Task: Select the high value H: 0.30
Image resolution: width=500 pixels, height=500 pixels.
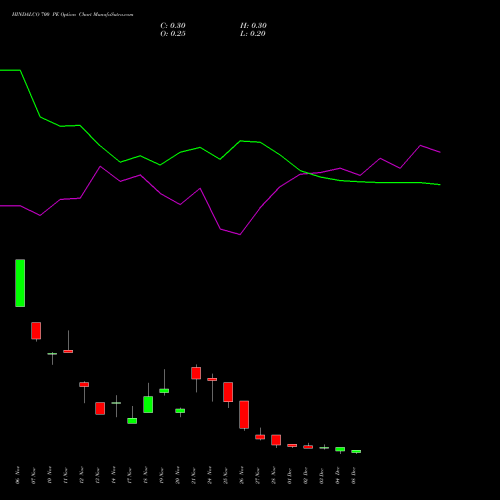Action: click(x=253, y=26)
